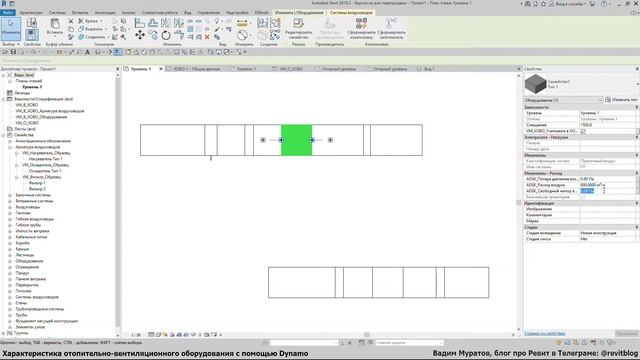Click the shopping cart icon in title bar
Viewport: 640px width, 360px height.
point(592,4)
